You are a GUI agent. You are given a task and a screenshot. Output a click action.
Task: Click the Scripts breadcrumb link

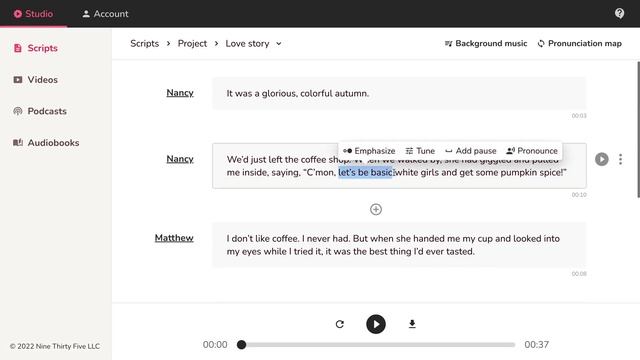click(144, 43)
